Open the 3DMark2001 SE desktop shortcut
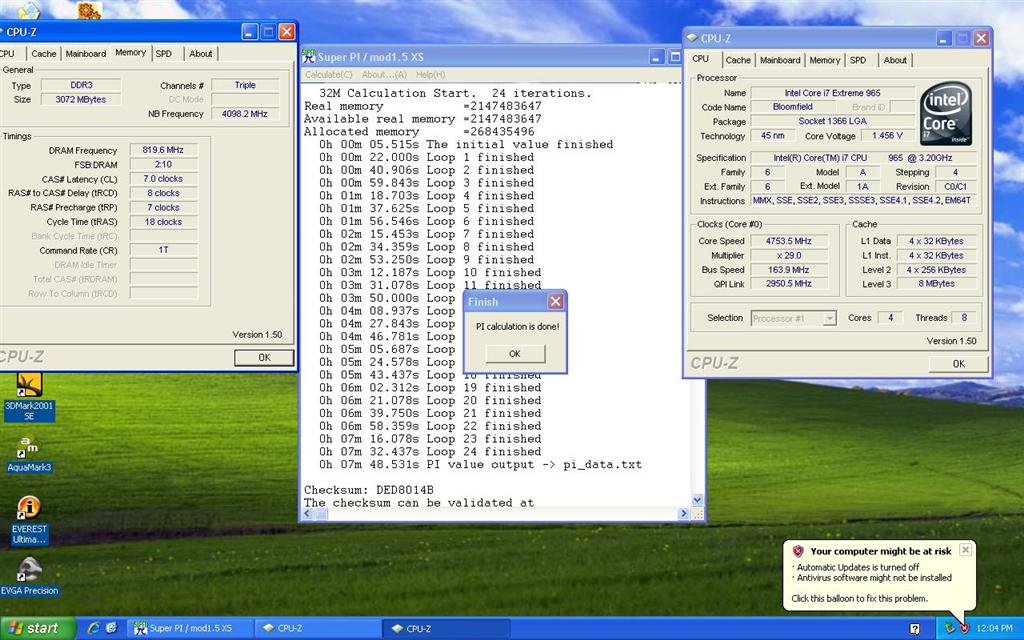 click(29, 397)
